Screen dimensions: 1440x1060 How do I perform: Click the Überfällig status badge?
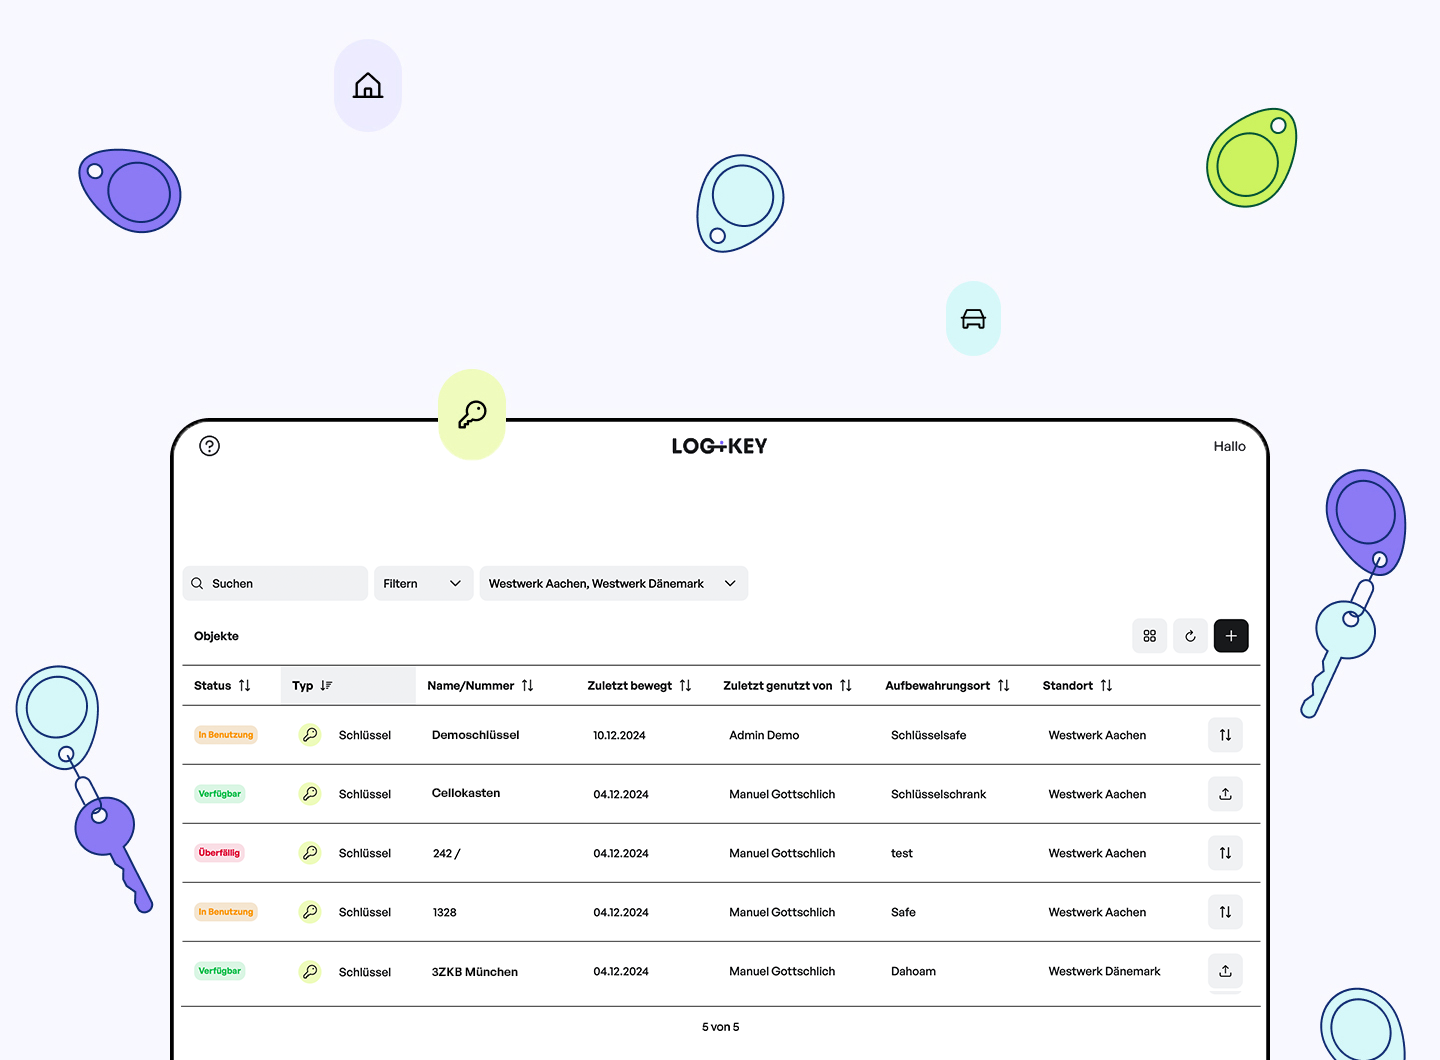coord(219,853)
